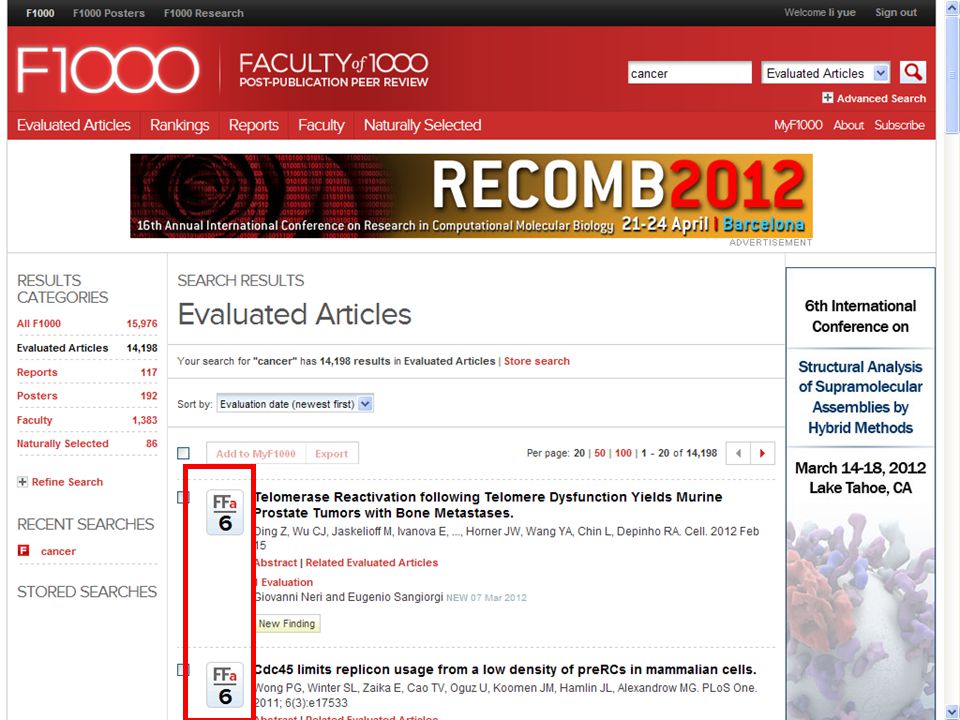Open MyF1000 in the navigation bar
Screen dimensions: 960x720
point(798,125)
